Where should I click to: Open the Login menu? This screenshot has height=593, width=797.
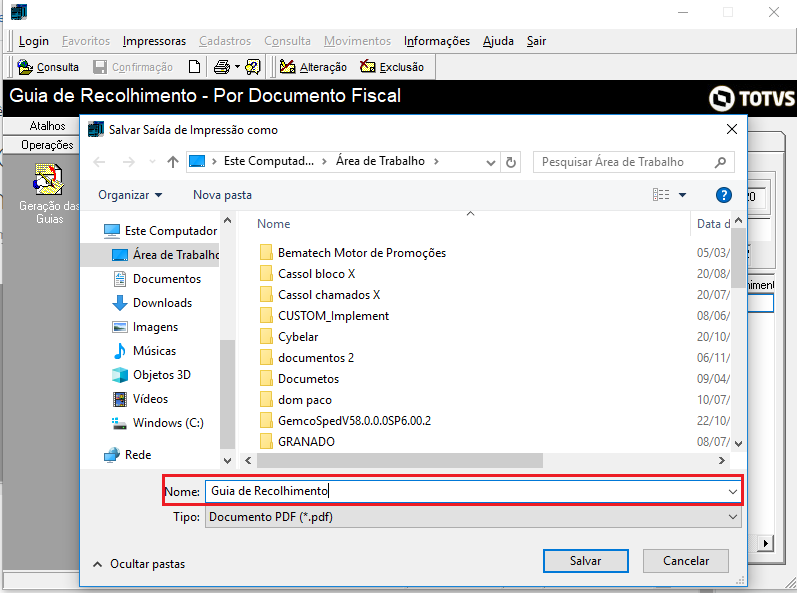pyautogui.click(x=34, y=41)
